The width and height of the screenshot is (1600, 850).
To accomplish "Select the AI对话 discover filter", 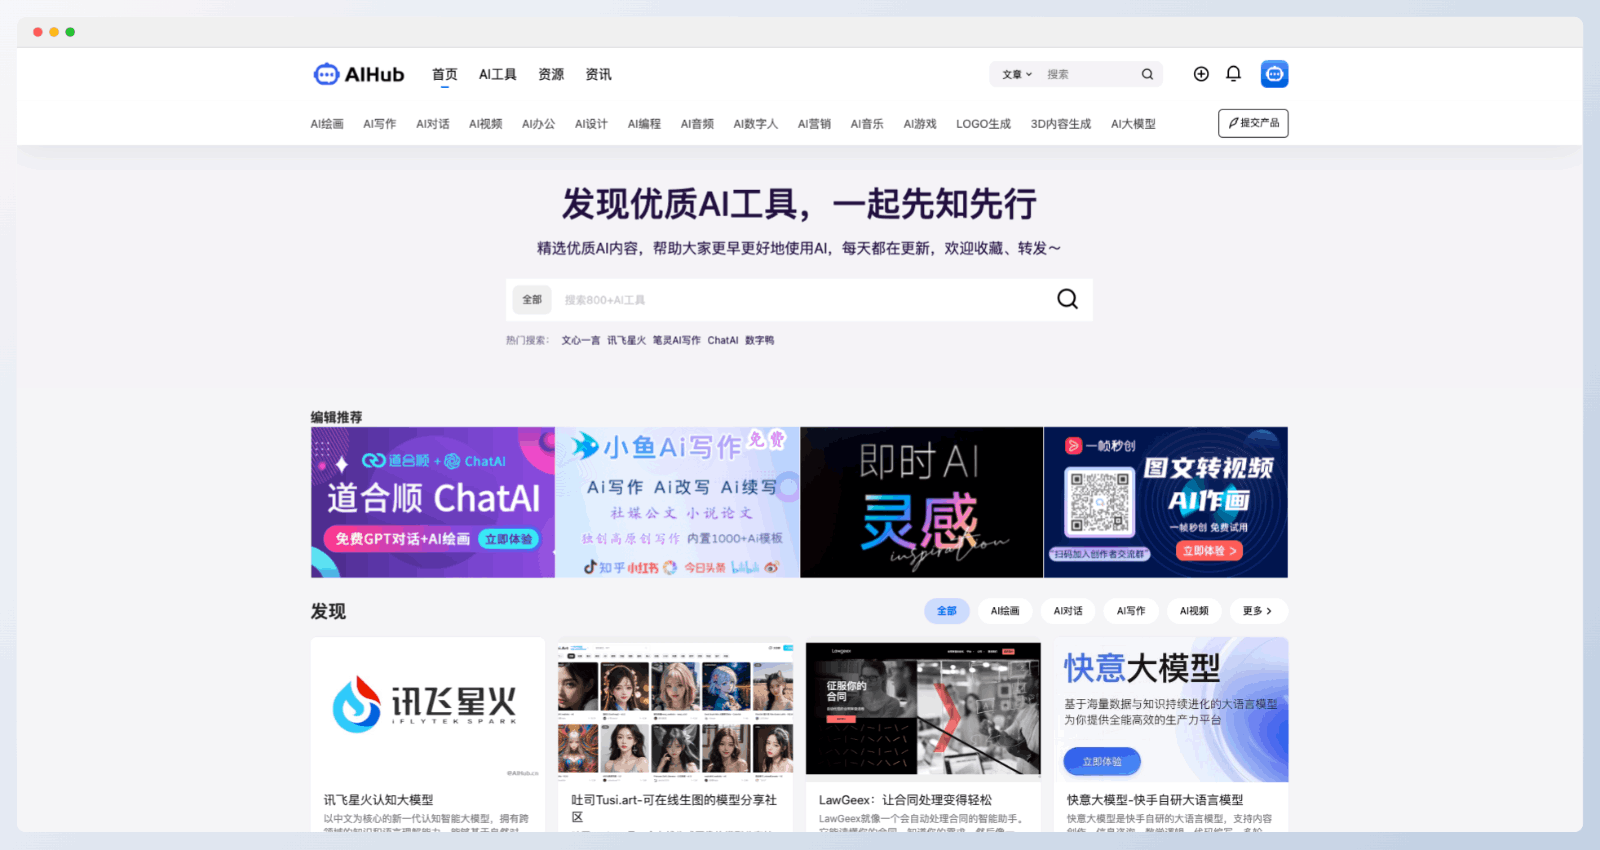I will coord(1068,611).
